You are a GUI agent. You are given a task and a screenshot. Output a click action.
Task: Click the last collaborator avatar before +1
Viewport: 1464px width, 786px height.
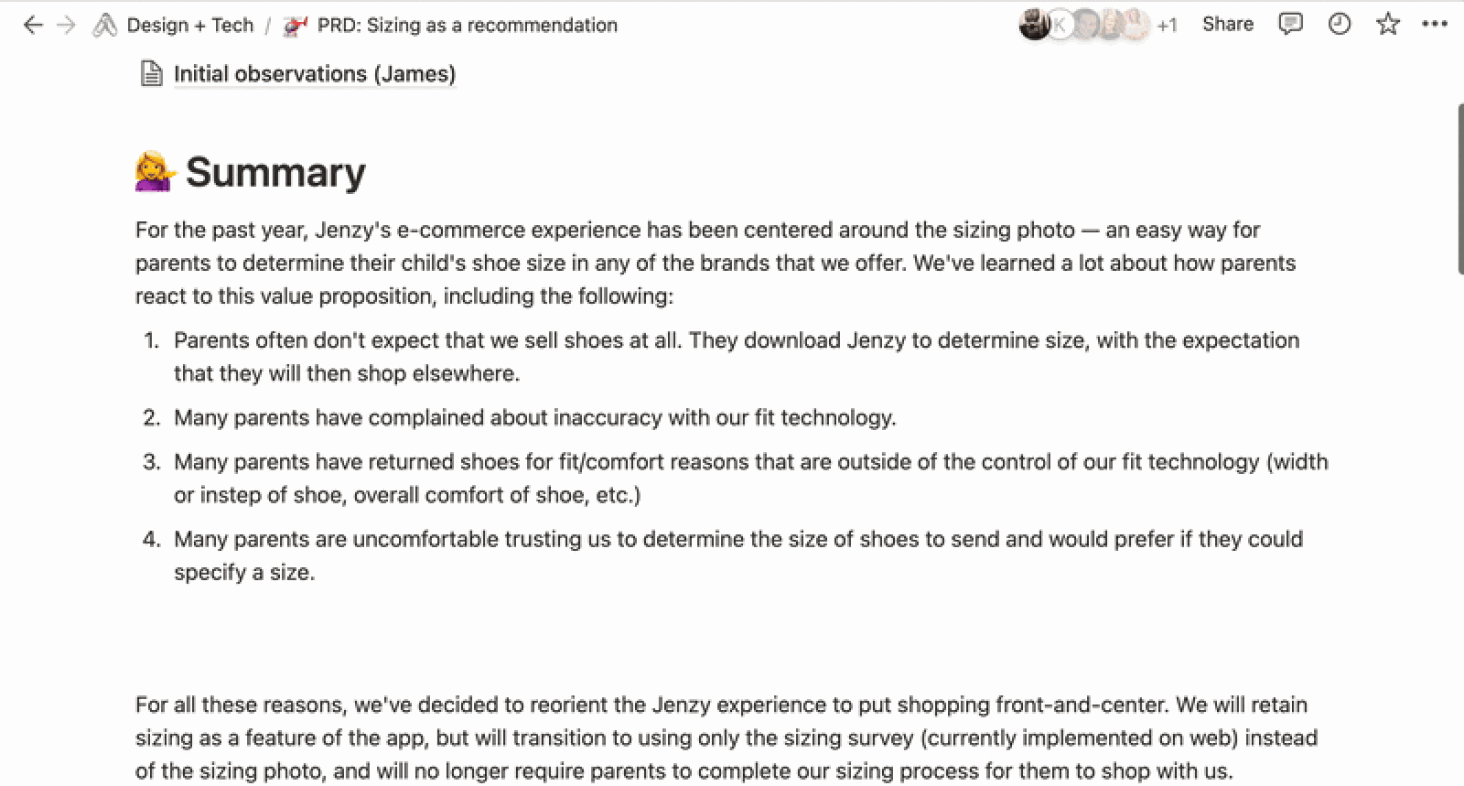point(1135,25)
